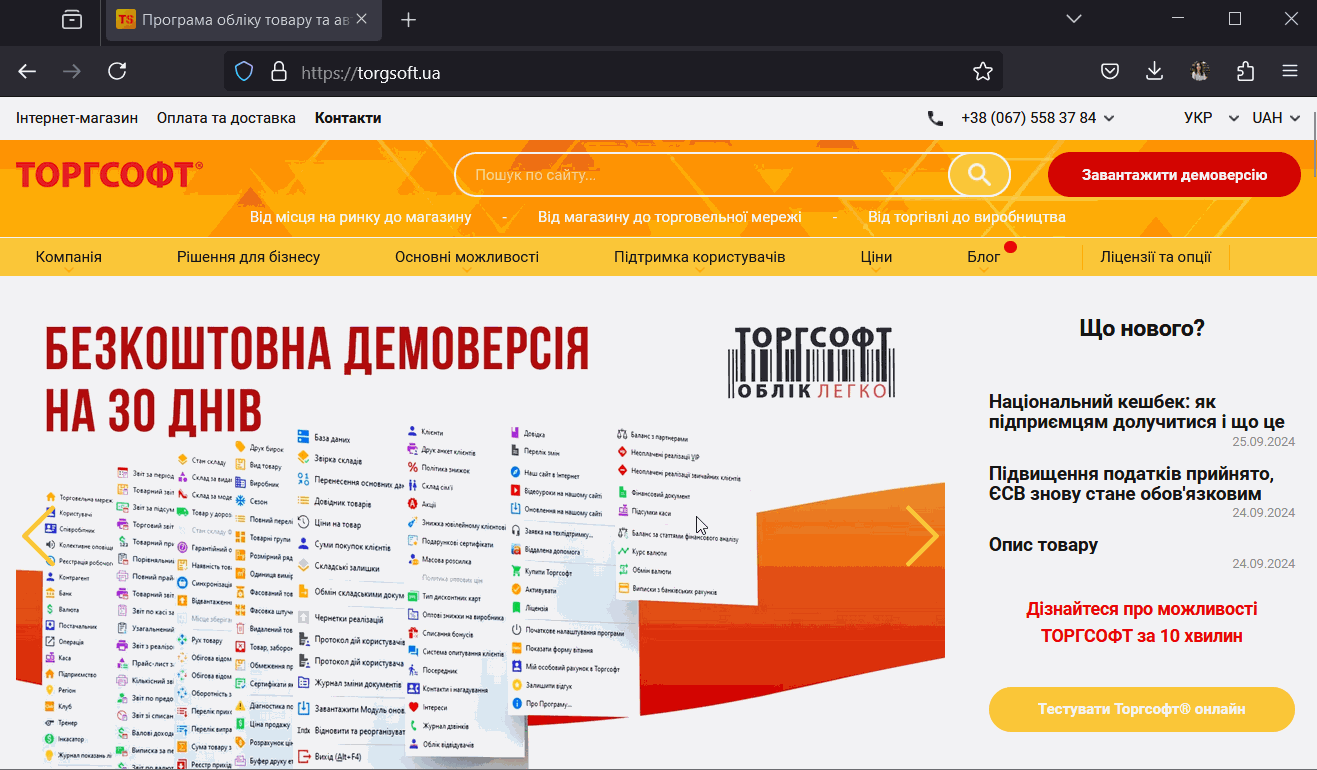Viewport: 1317px width, 770px height.
Task: Click the next-slide arrow on the carousel
Action: 922,536
